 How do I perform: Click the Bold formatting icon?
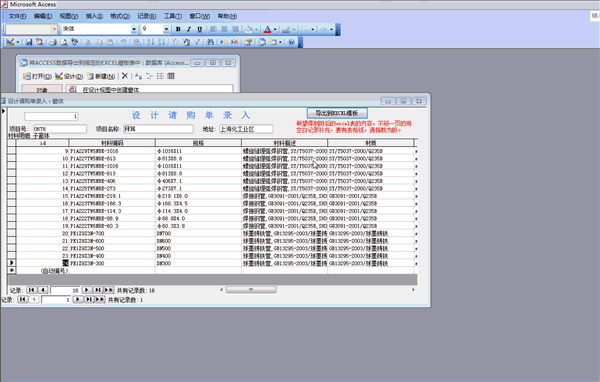178,29
